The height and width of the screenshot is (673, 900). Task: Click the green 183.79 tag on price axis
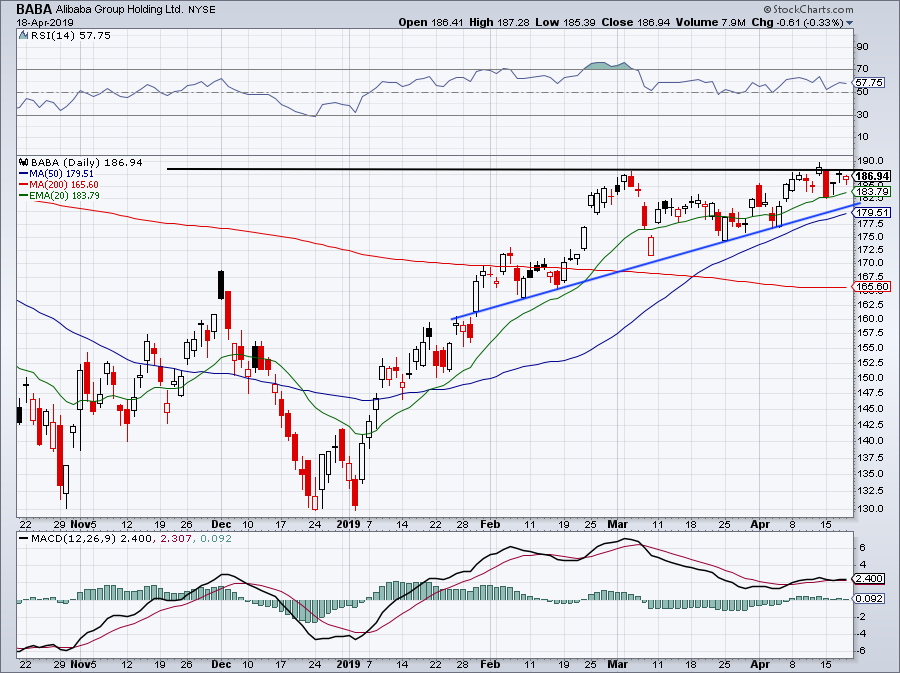[x=872, y=192]
